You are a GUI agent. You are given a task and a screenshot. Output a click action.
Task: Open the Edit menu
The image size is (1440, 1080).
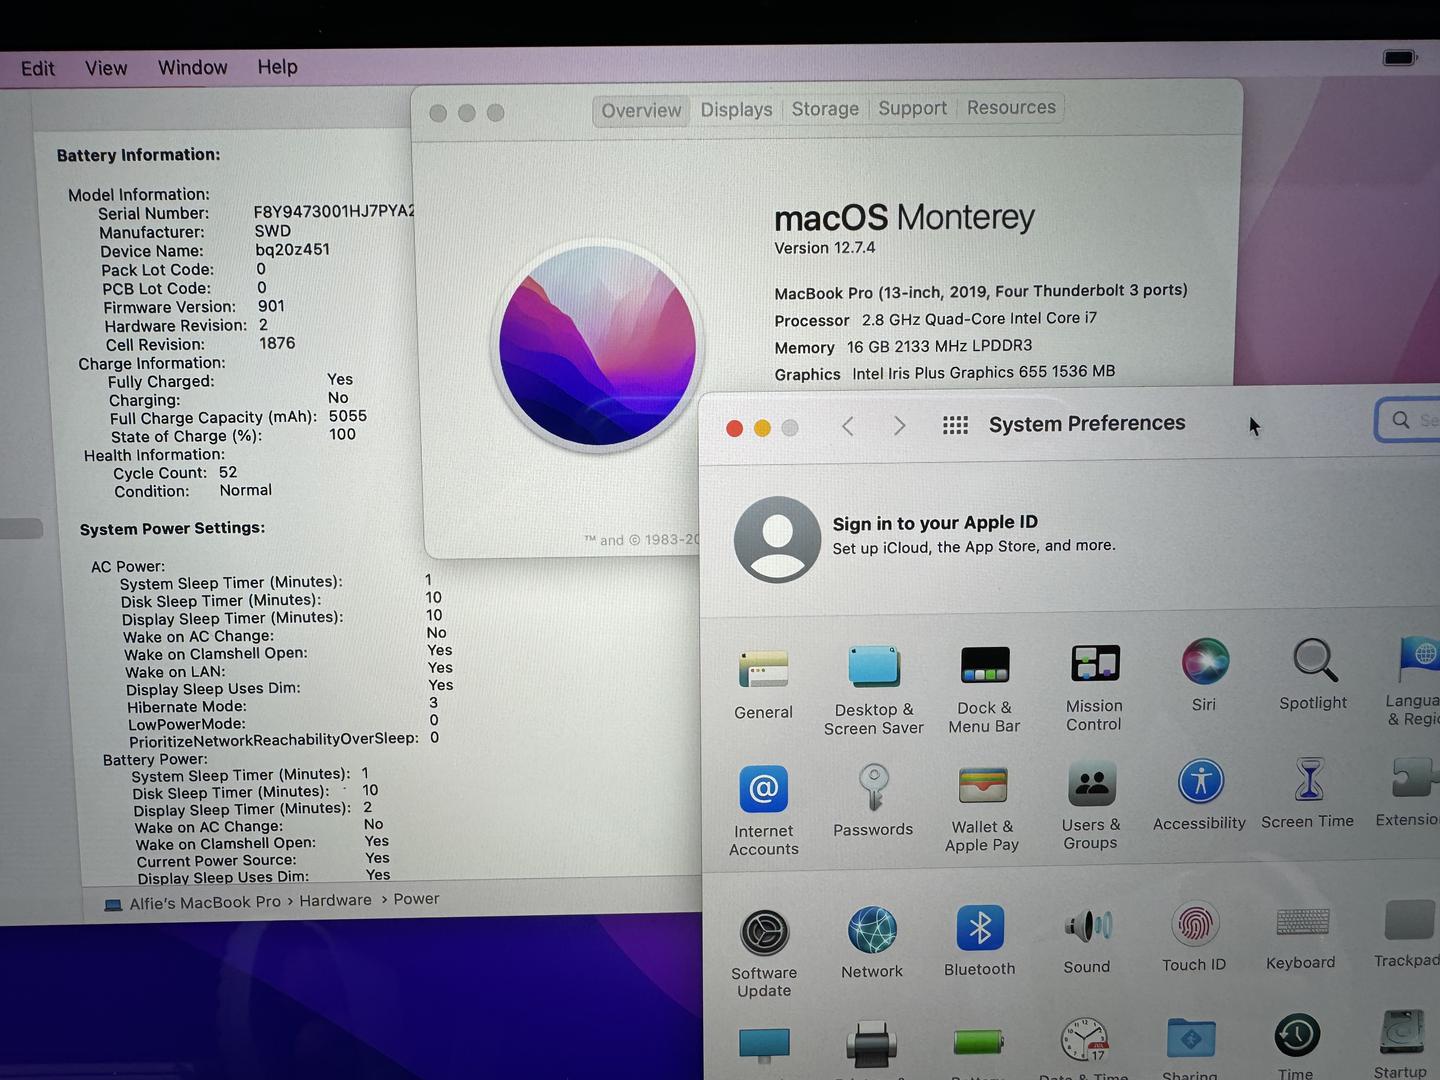pos(38,69)
